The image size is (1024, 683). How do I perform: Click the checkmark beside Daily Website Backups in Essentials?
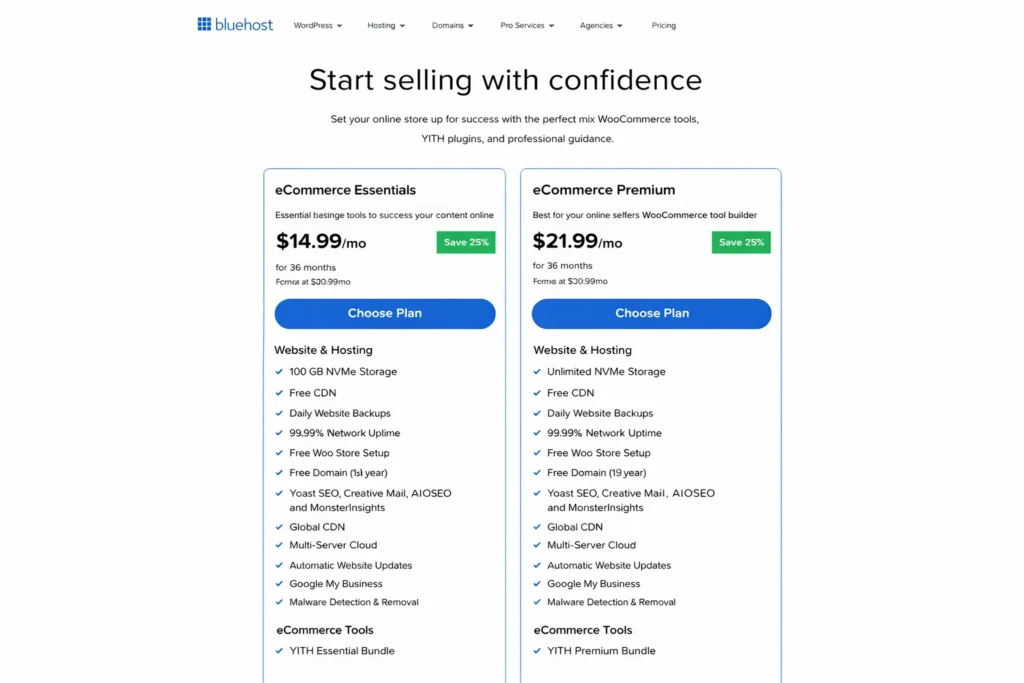pyautogui.click(x=278, y=413)
